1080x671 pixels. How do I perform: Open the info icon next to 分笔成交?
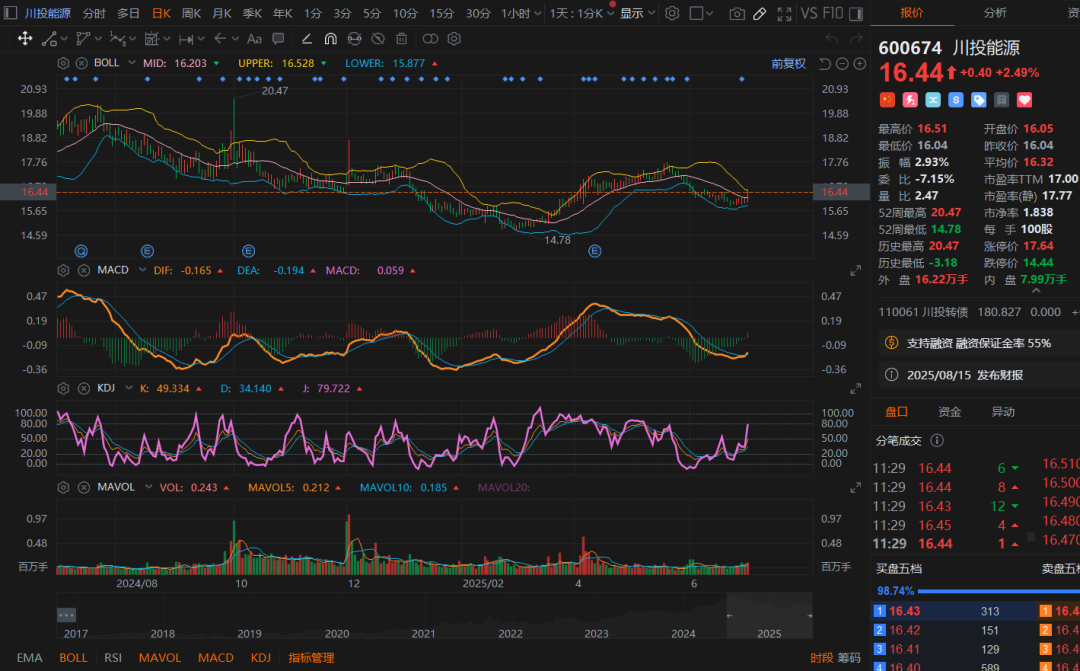pos(937,440)
